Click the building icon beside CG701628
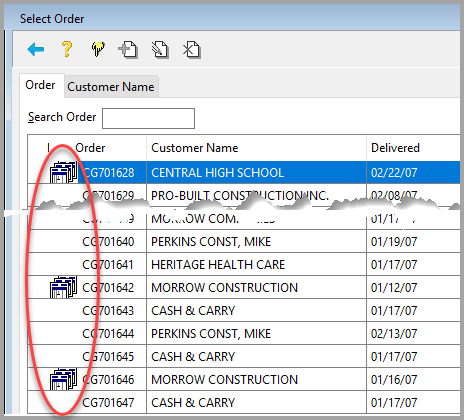Screen dimensions: 464x420 coord(63,172)
